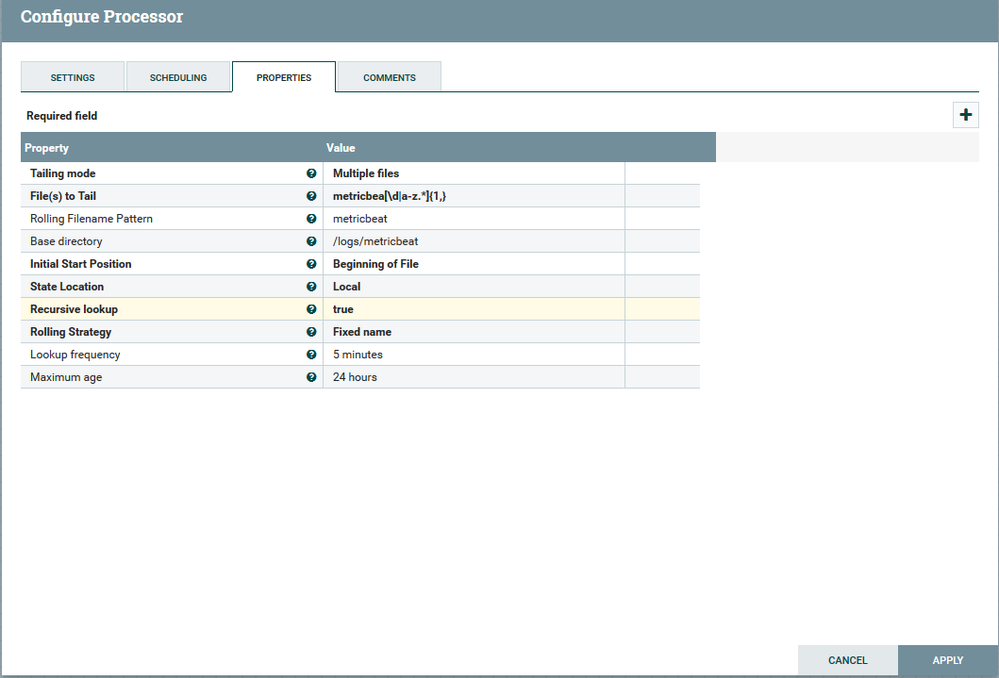Select the 'Initial Start Position' property name
The height and width of the screenshot is (678, 999).
(x=81, y=264)
